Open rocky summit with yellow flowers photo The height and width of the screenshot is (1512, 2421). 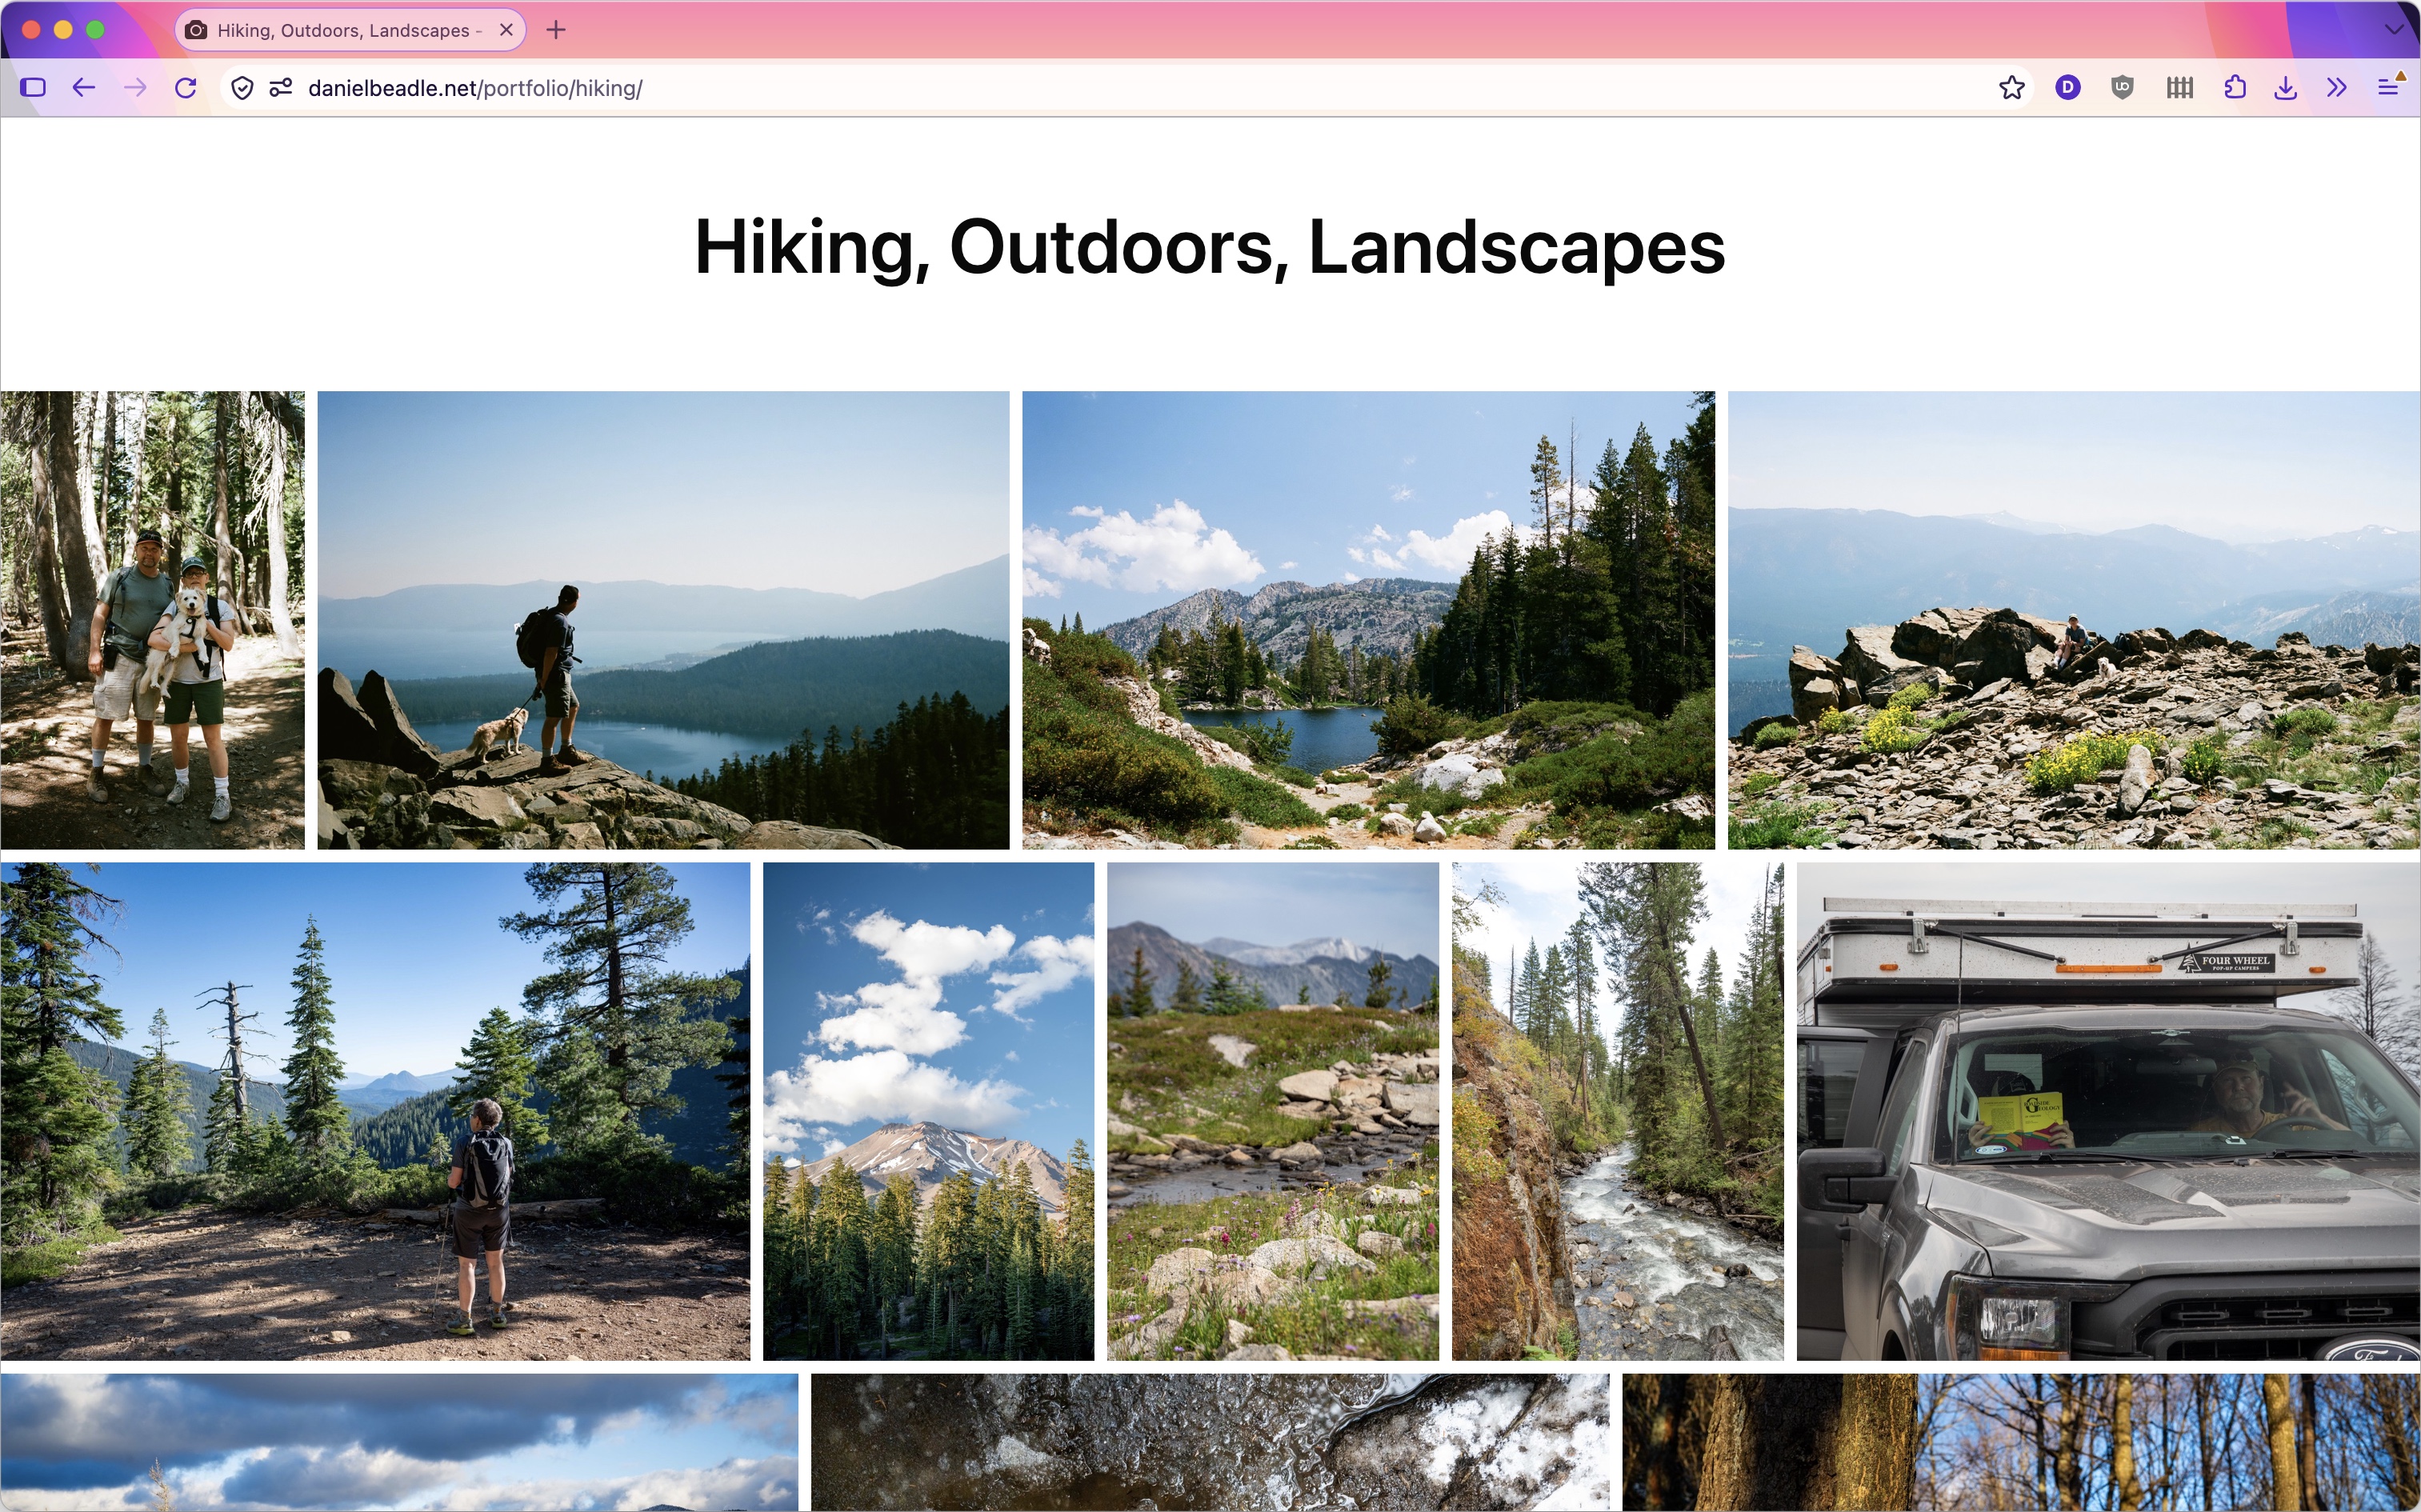pyautogui.click(x=2074, y=620)
